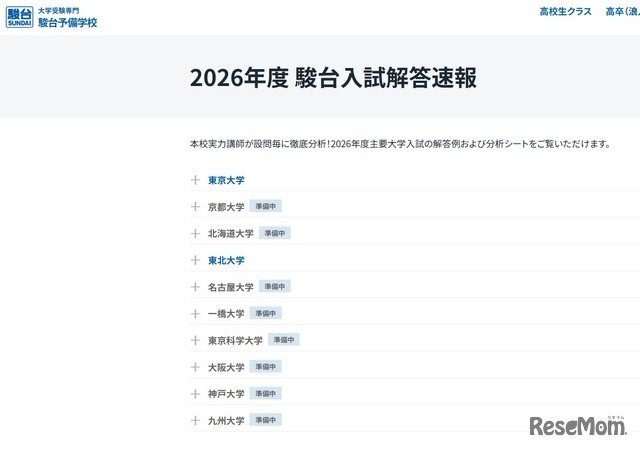The width and height of the screenshot is (640, 449).
Task: Click the 2026年度 駿台入試解答速報 heading
Action: click(x=333, y=78)
